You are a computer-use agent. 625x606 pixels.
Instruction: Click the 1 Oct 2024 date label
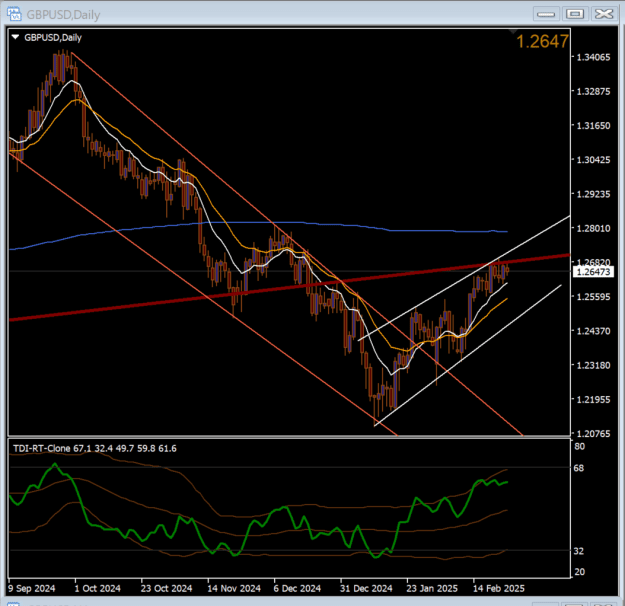pos(98,588)
